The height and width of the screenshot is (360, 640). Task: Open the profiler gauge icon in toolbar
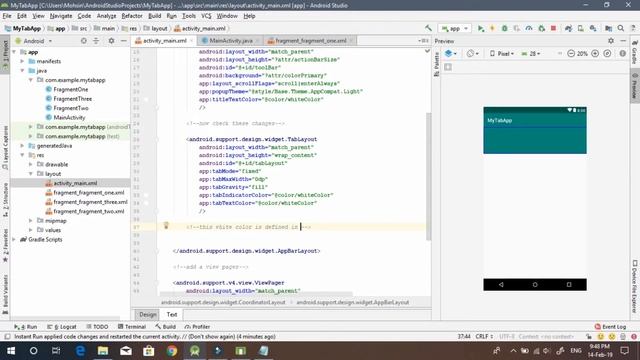click(x=529, y=28)
